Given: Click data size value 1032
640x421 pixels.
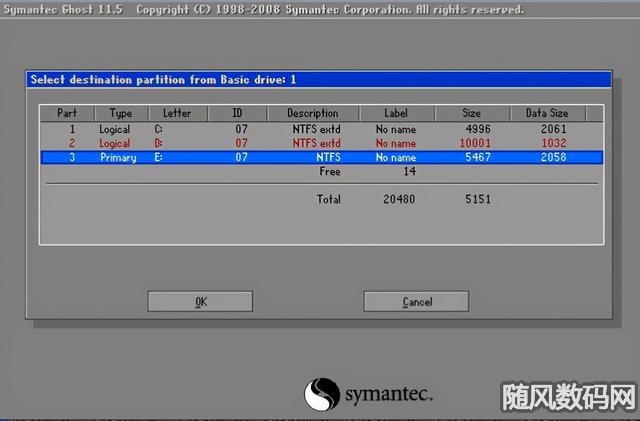Looking at the screenshot, I should pyautogui.click(x=554, y=143).
